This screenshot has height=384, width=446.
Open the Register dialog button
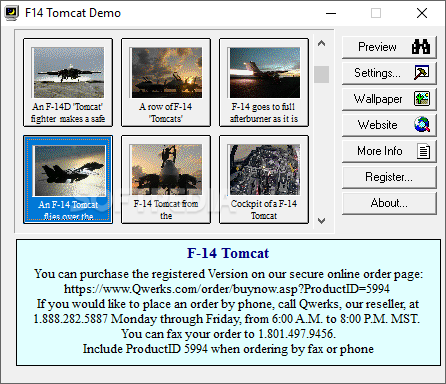click(389, 177)
